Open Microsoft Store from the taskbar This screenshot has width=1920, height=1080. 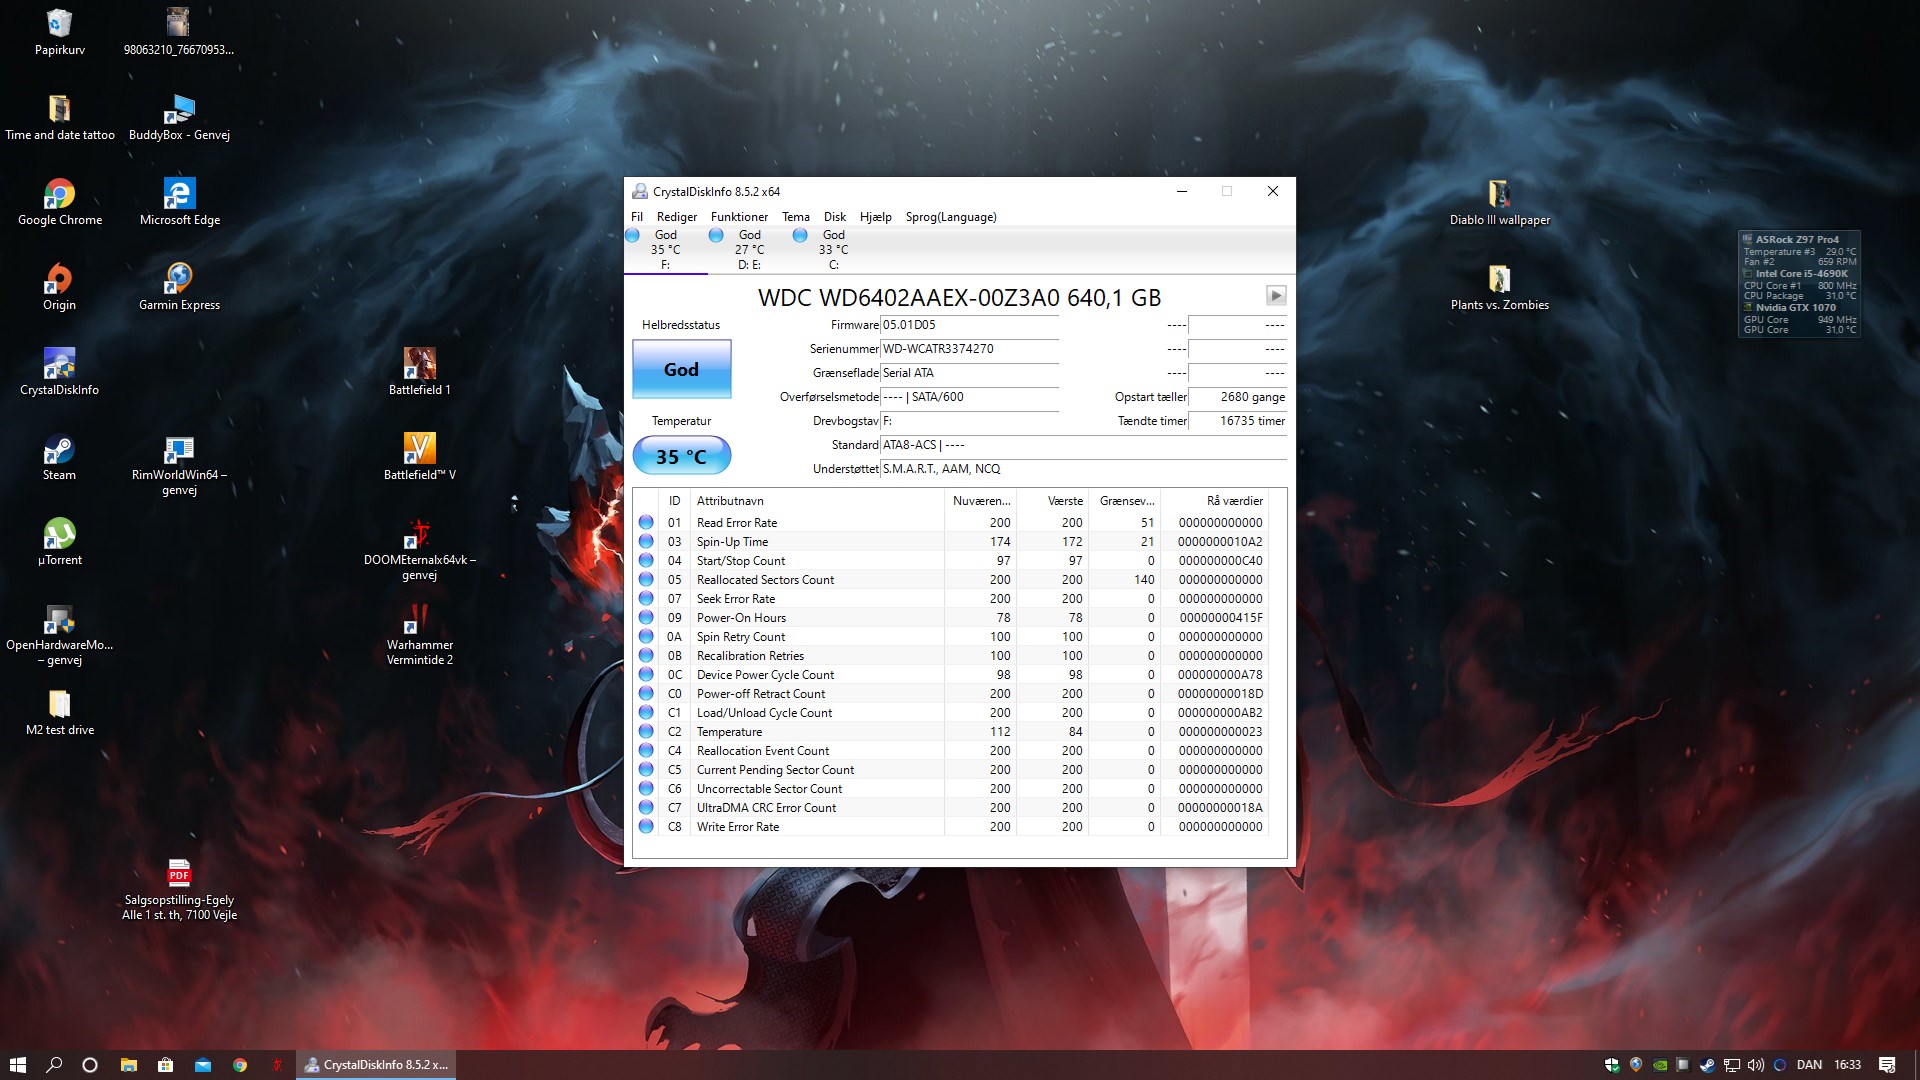click(166, 1065)
